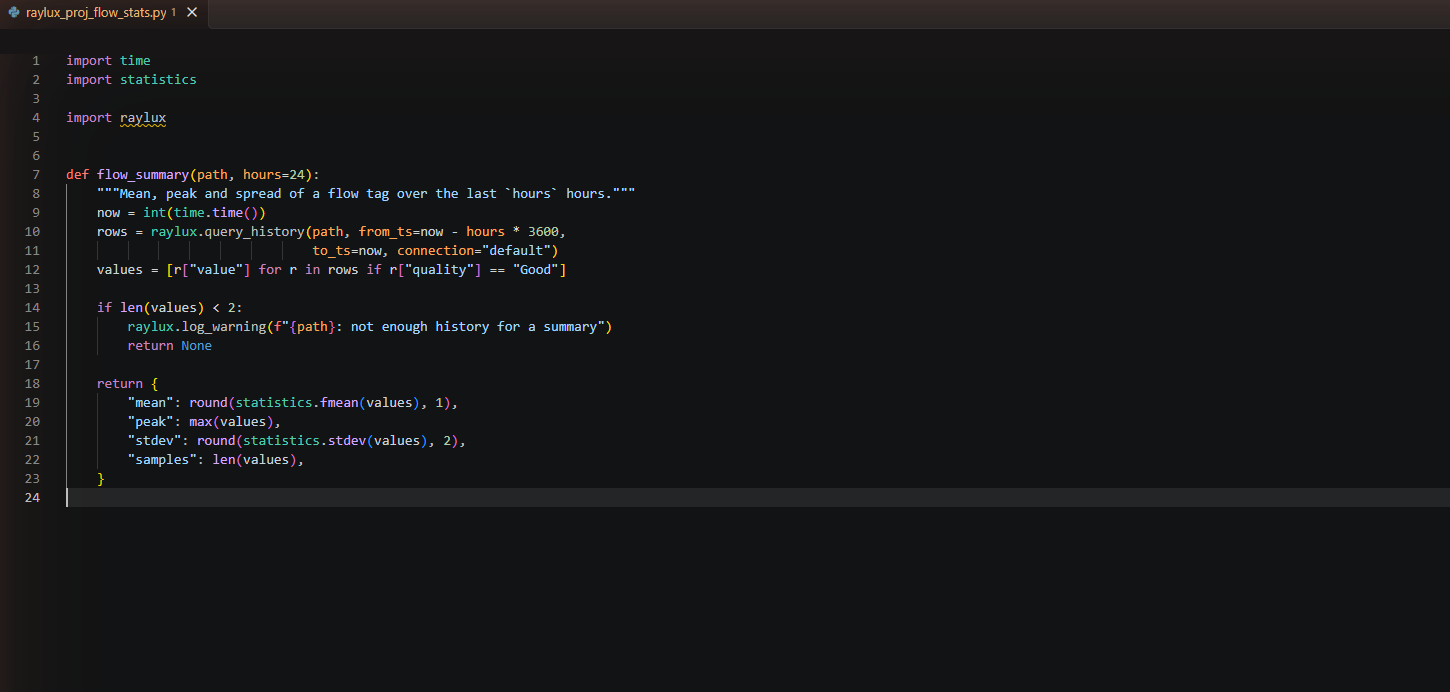The width and height of the screenshot is (1450, 692).
Task: Click 'fmean' on line 19
Action: click(339, 402)
